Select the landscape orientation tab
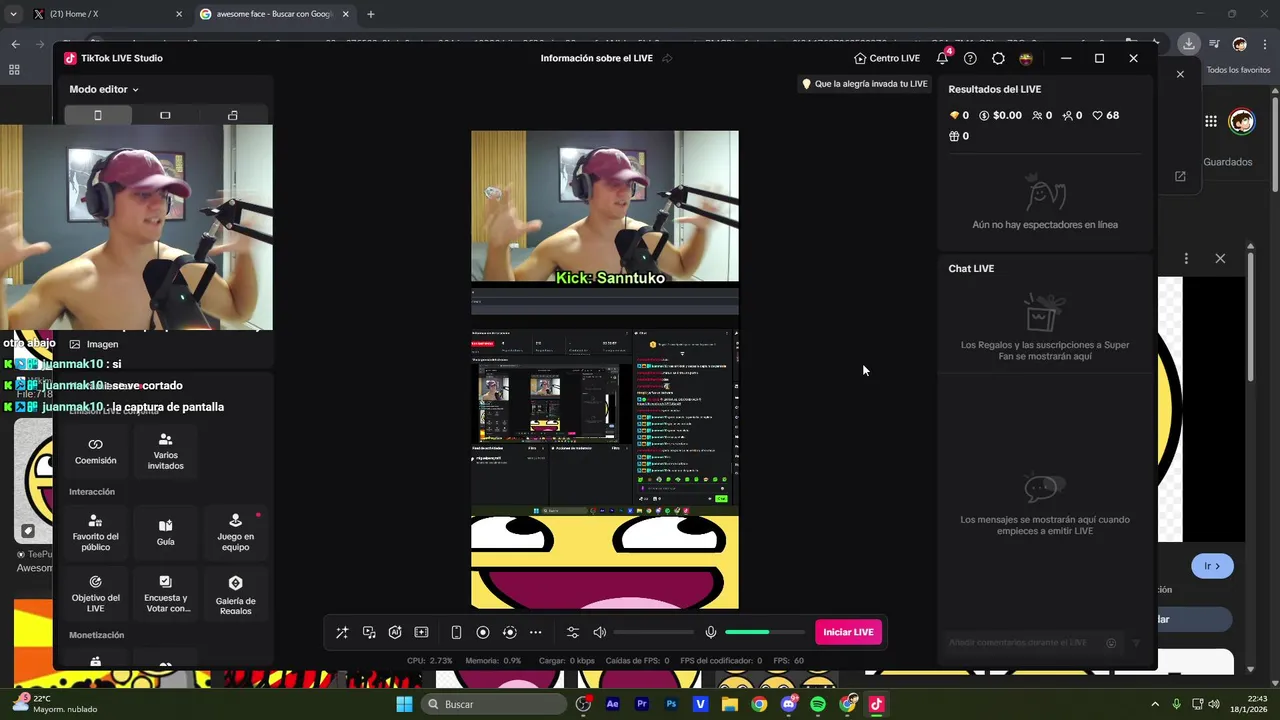 click(165, 115)
